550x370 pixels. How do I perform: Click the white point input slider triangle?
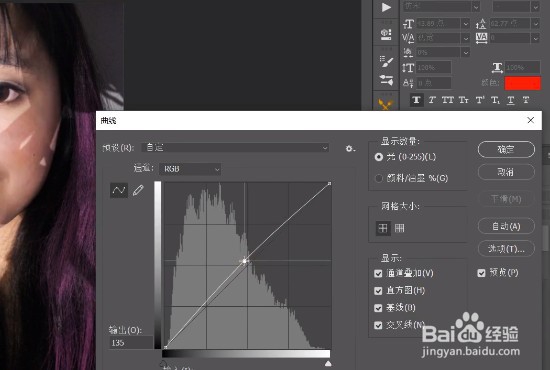(328, 363)
